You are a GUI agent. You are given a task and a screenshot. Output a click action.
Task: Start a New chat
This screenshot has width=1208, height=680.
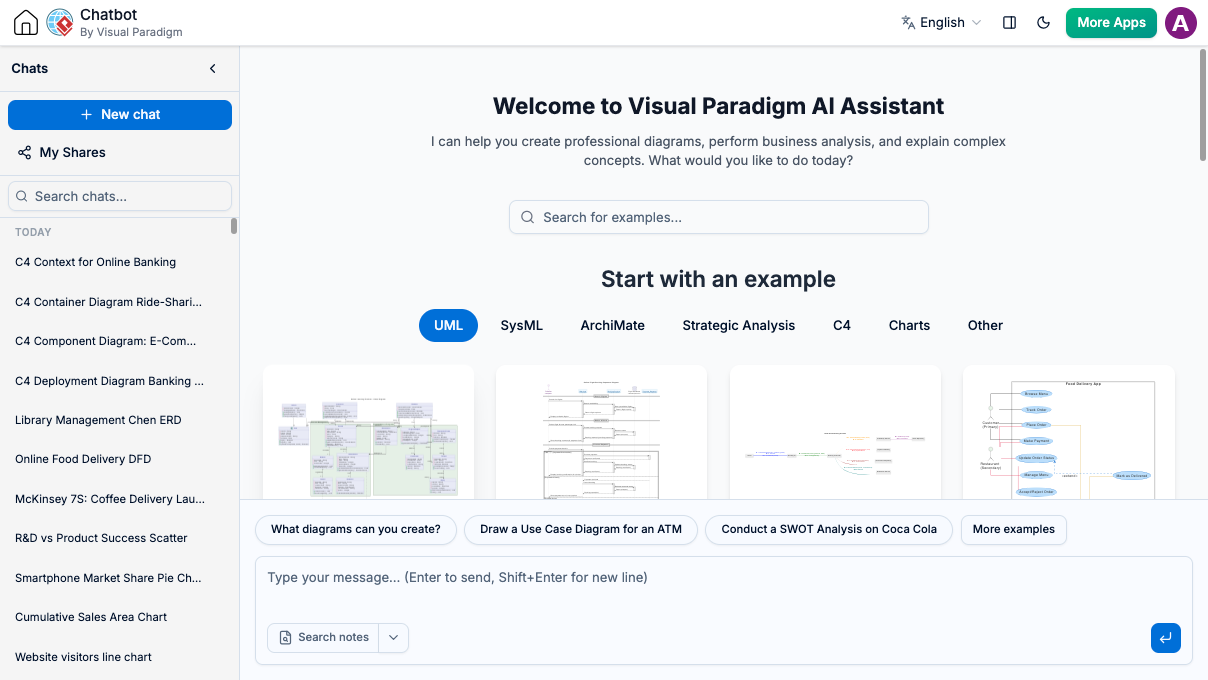click(x=120, y=115)
